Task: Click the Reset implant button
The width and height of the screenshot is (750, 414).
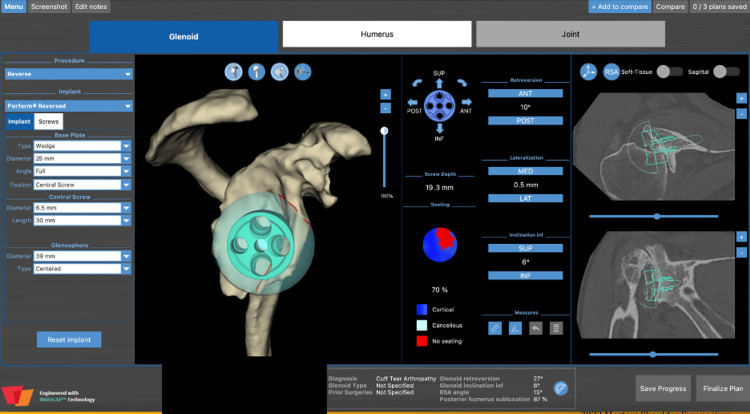Action: coord(69,339)
